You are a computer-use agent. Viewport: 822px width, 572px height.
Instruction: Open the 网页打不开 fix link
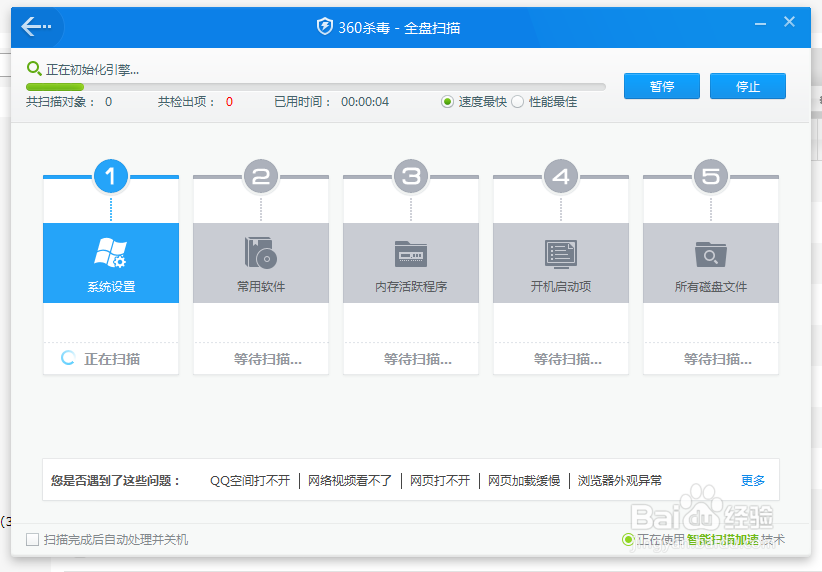[x=440, y=480]
